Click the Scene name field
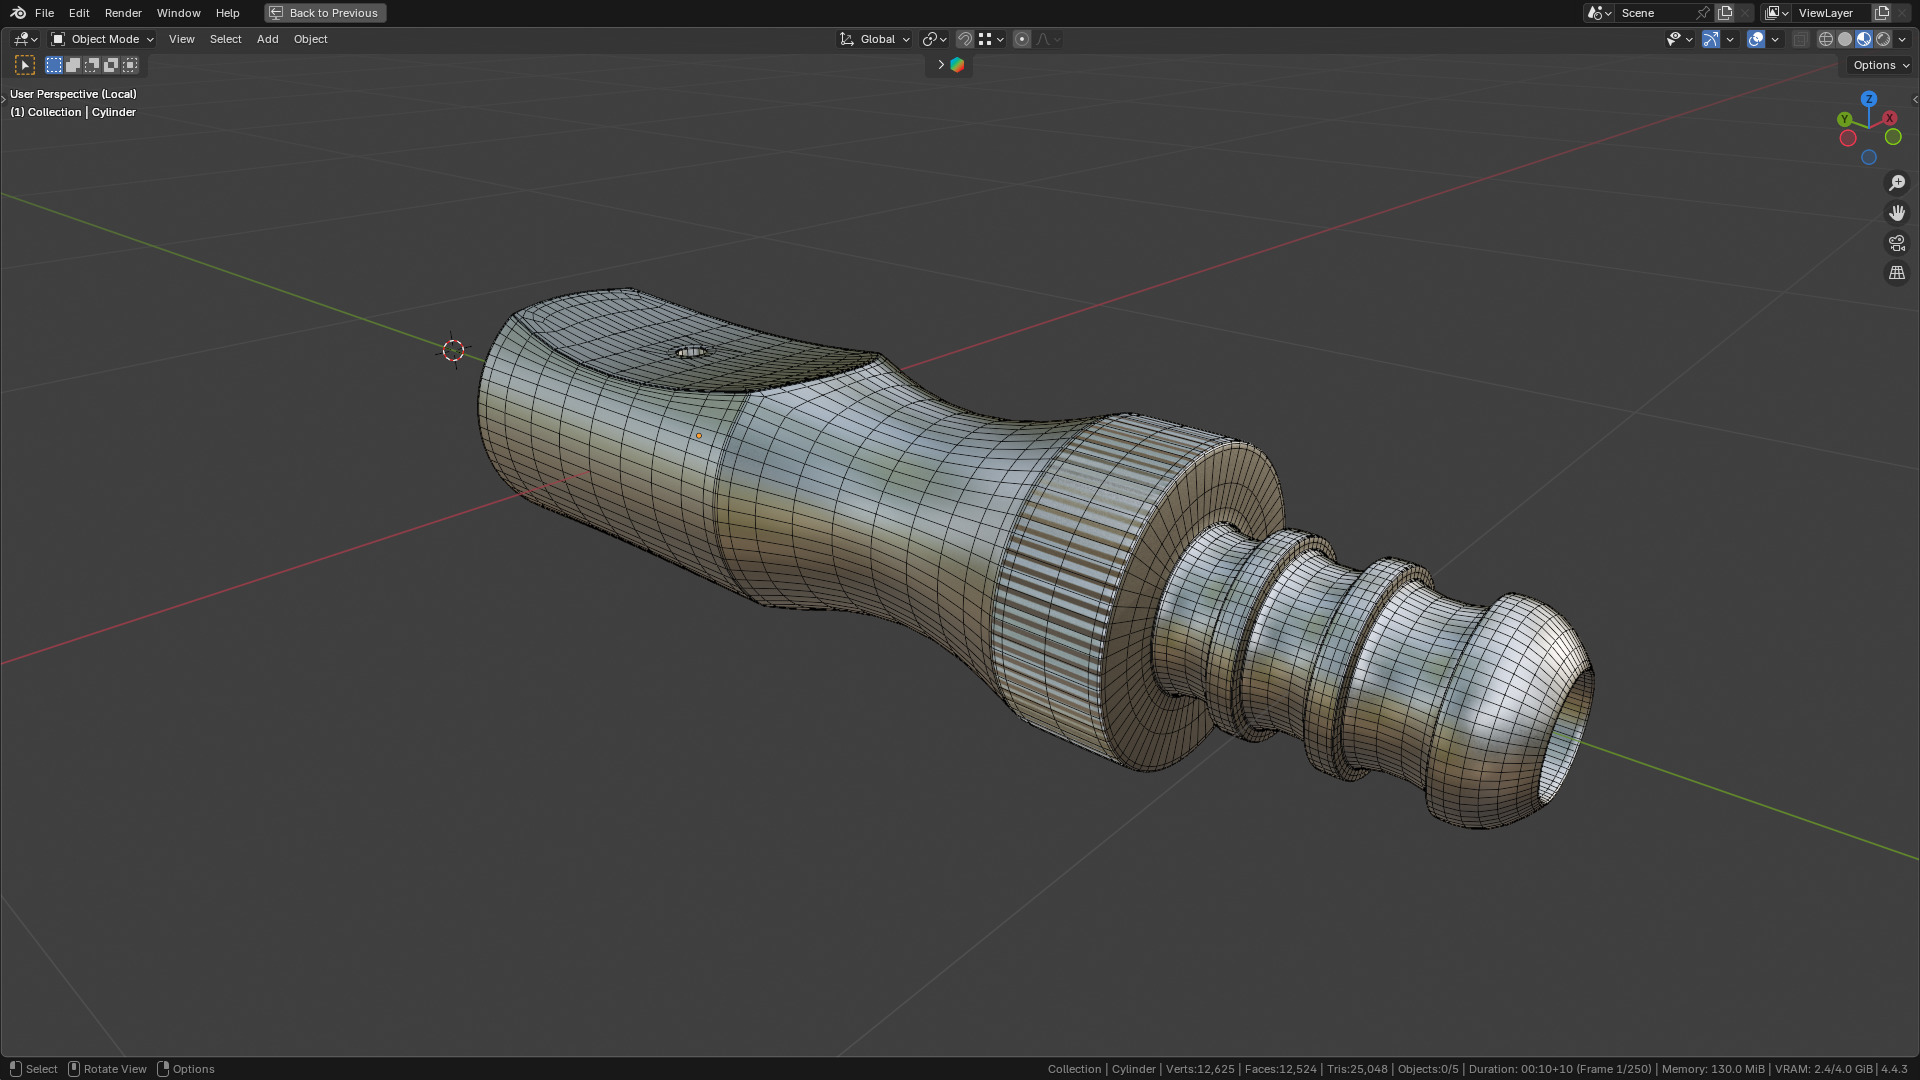Screen dimensions: 1920x1080 click(x=1654, y=13)
